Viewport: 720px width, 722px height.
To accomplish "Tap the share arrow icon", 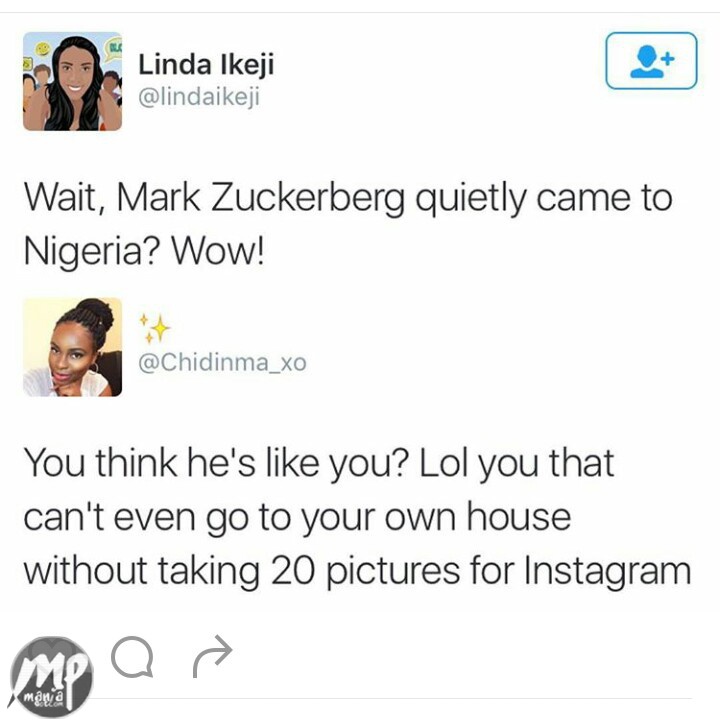I will tap(212, 656).
